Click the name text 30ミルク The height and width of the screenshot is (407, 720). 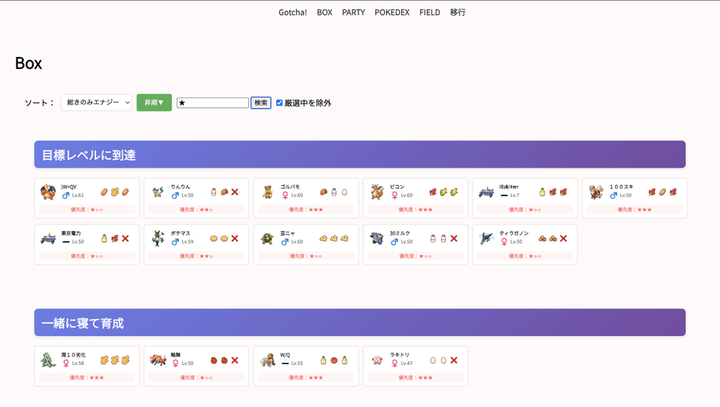pyautogui.click(x=399, y=233)
